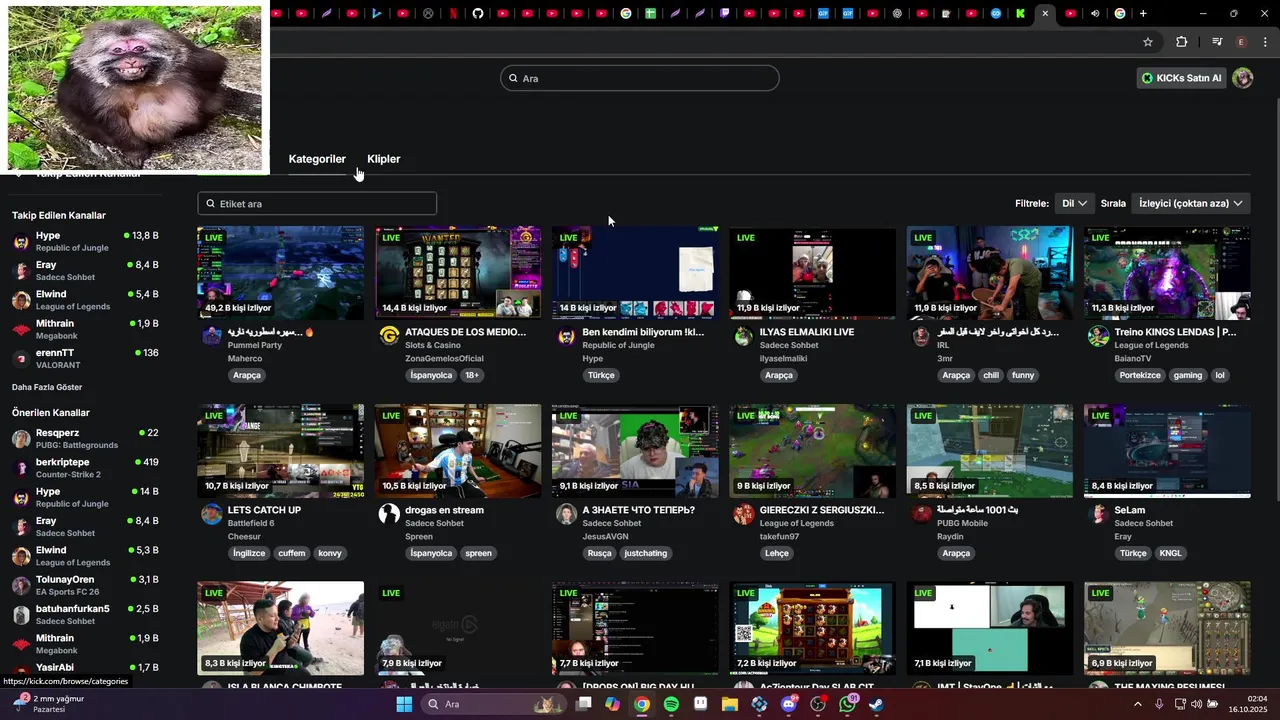Image resolution: width=1280 pixels, height=720 pixels.
Task: Open the media controls toolbar icon
Action: point(1216,42)
